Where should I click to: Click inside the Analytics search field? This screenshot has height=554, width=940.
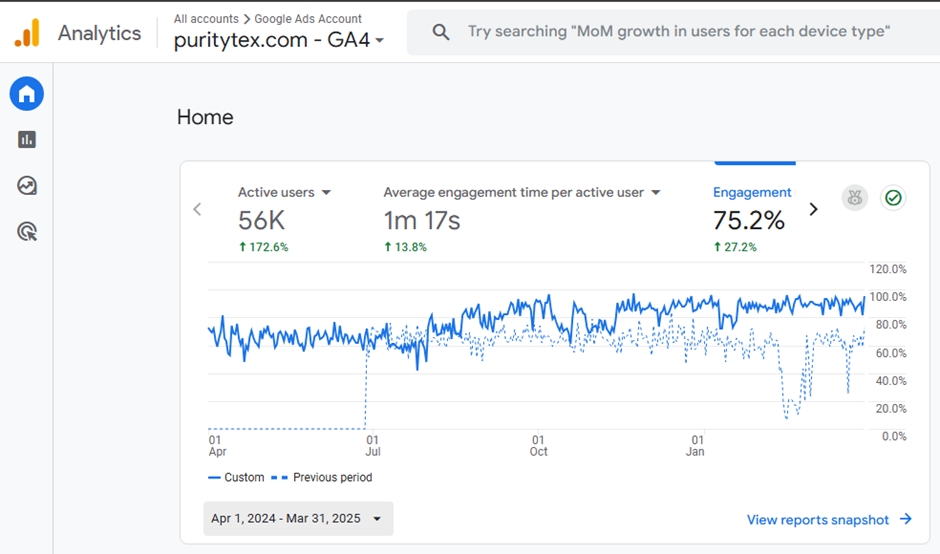[x=680, y=32]
